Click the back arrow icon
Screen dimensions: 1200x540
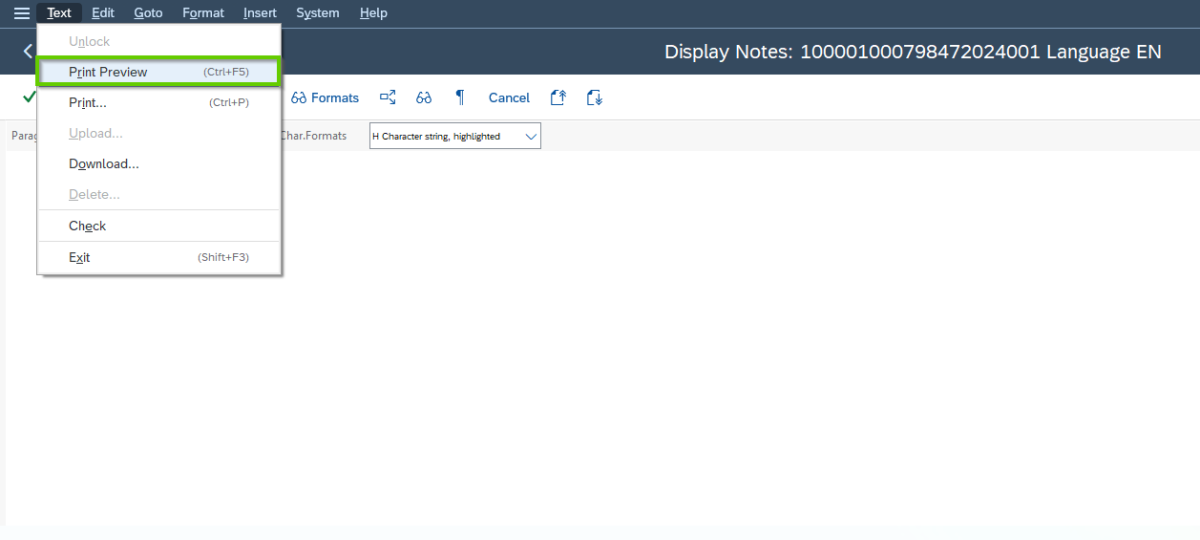coord(27,52)
